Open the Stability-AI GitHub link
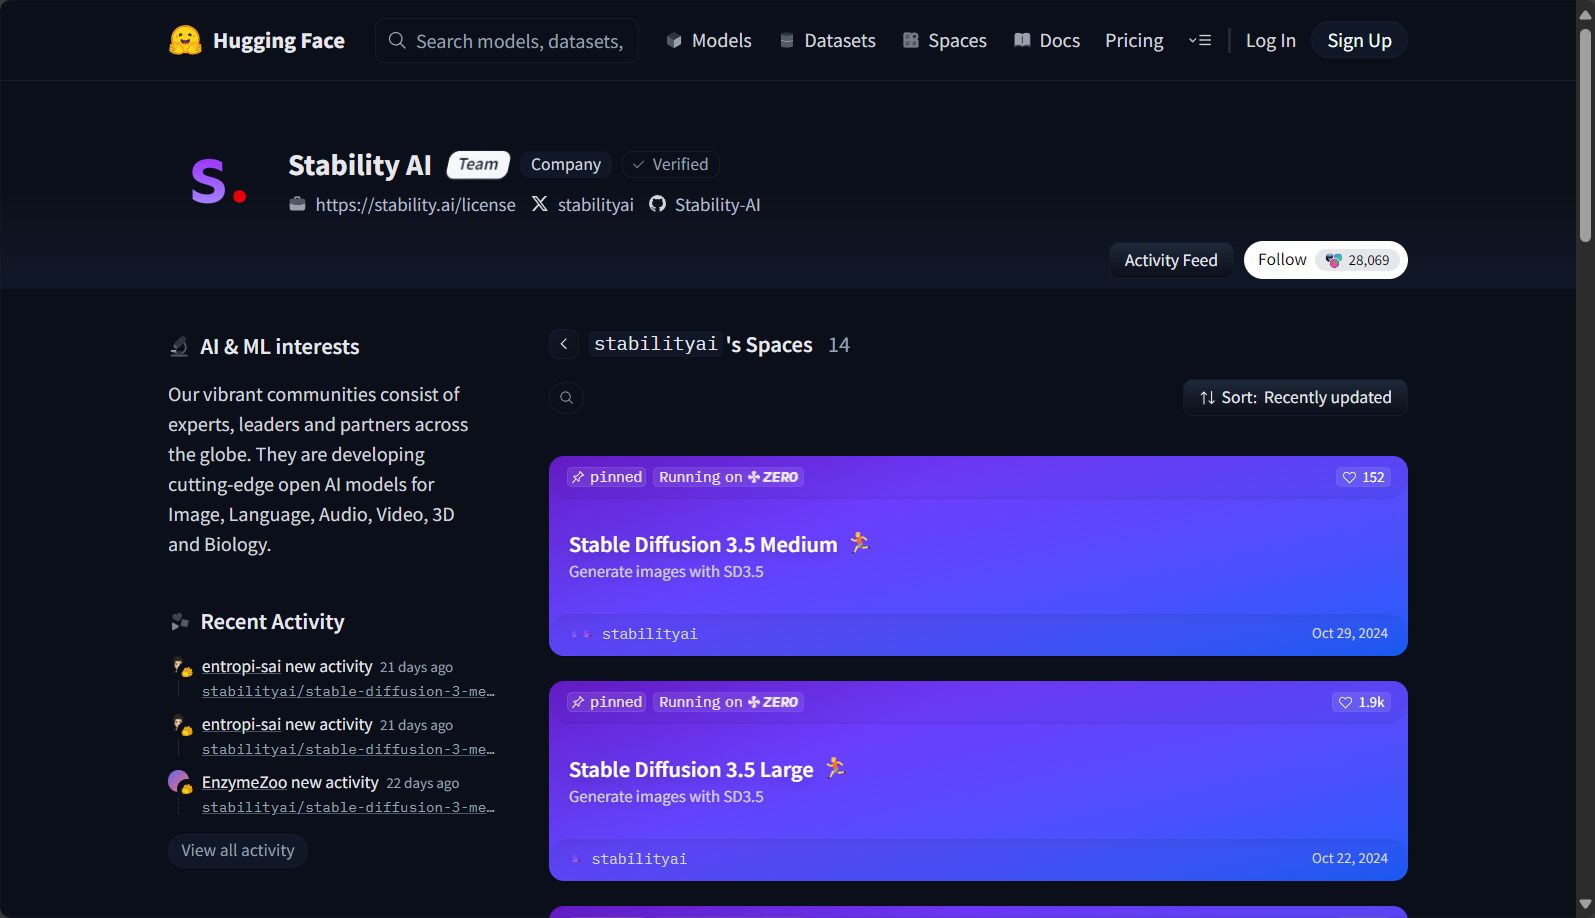 click(x=717, y=204)
